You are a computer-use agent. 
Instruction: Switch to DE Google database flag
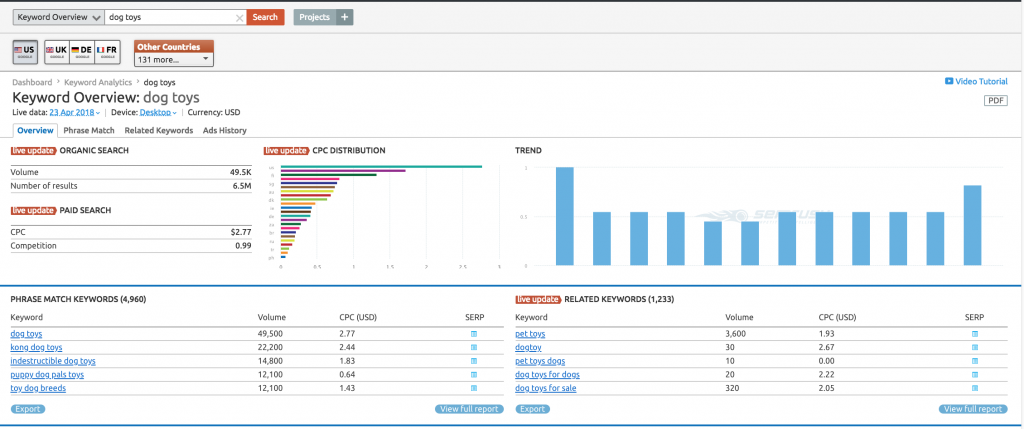82,52
